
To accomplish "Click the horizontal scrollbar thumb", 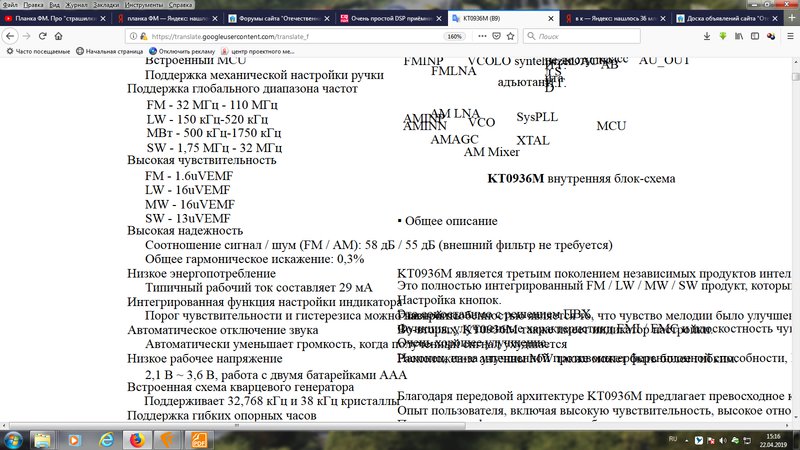I will [237, 426].
